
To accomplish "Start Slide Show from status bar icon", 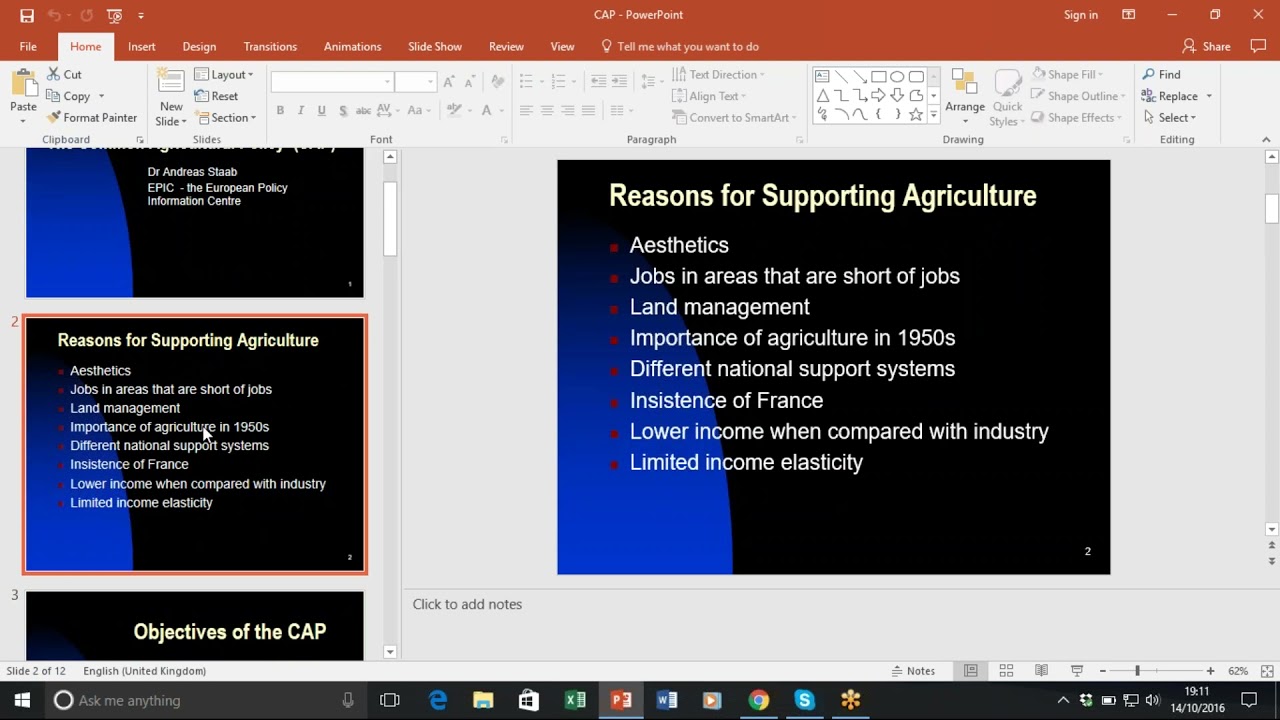I will (x=1077, y=671).
